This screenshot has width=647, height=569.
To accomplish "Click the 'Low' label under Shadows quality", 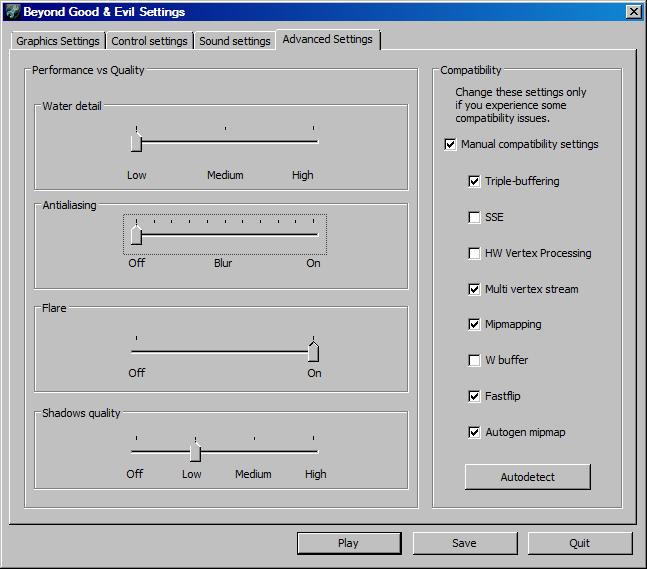I will point(192,474).
